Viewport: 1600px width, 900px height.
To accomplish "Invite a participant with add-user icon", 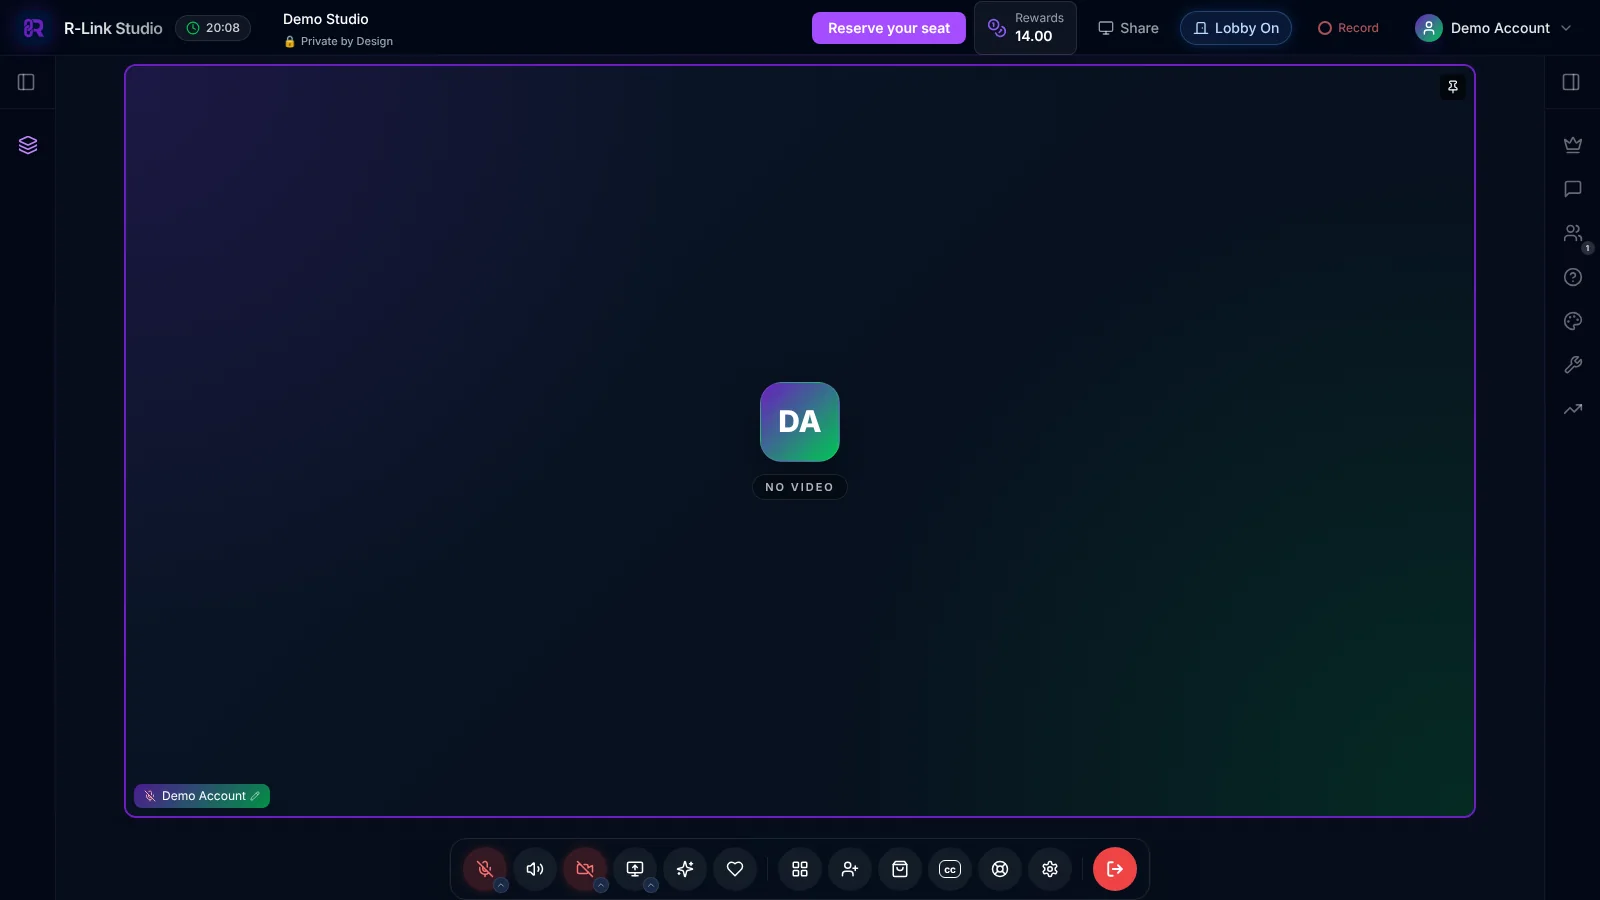I will coord(850,869).
